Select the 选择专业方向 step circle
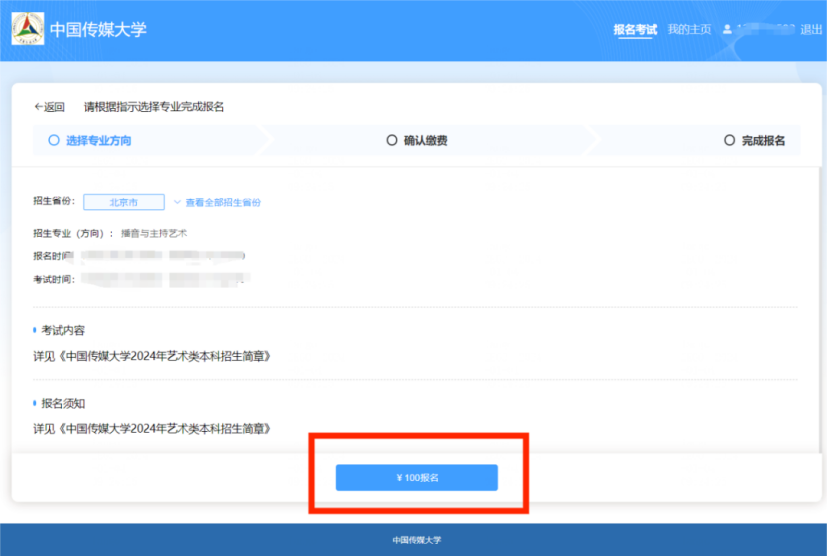Screen dimensions: 827x556 tap(54, 141)
